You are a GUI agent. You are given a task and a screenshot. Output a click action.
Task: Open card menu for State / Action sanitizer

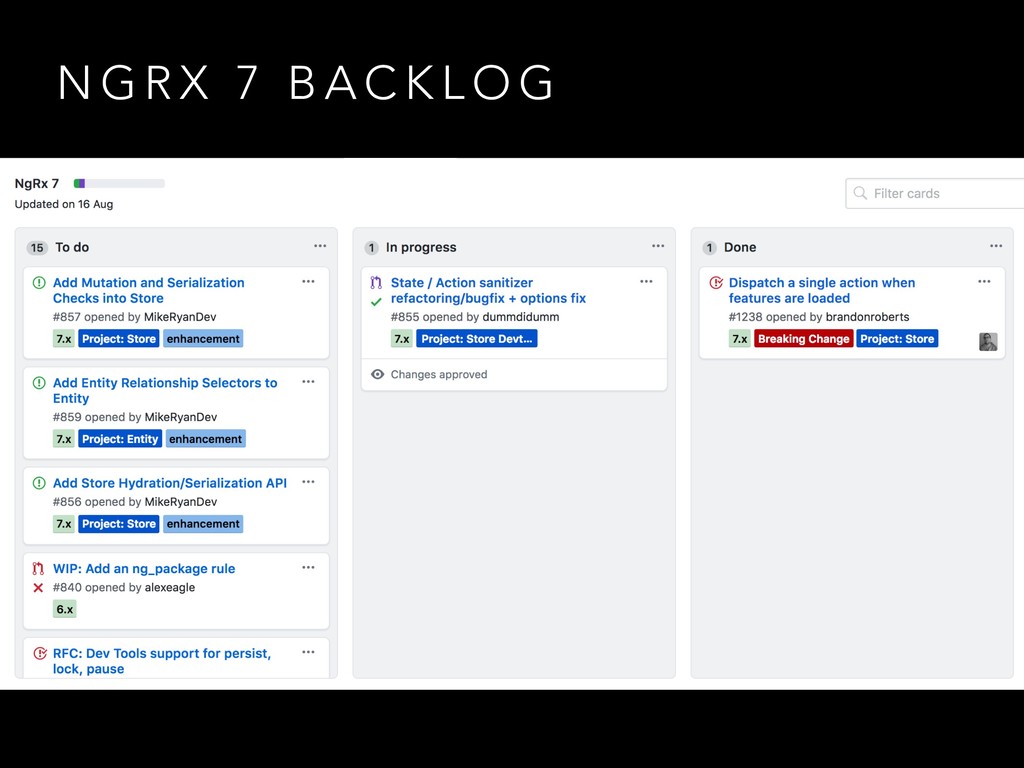click(x=646, y=281)
